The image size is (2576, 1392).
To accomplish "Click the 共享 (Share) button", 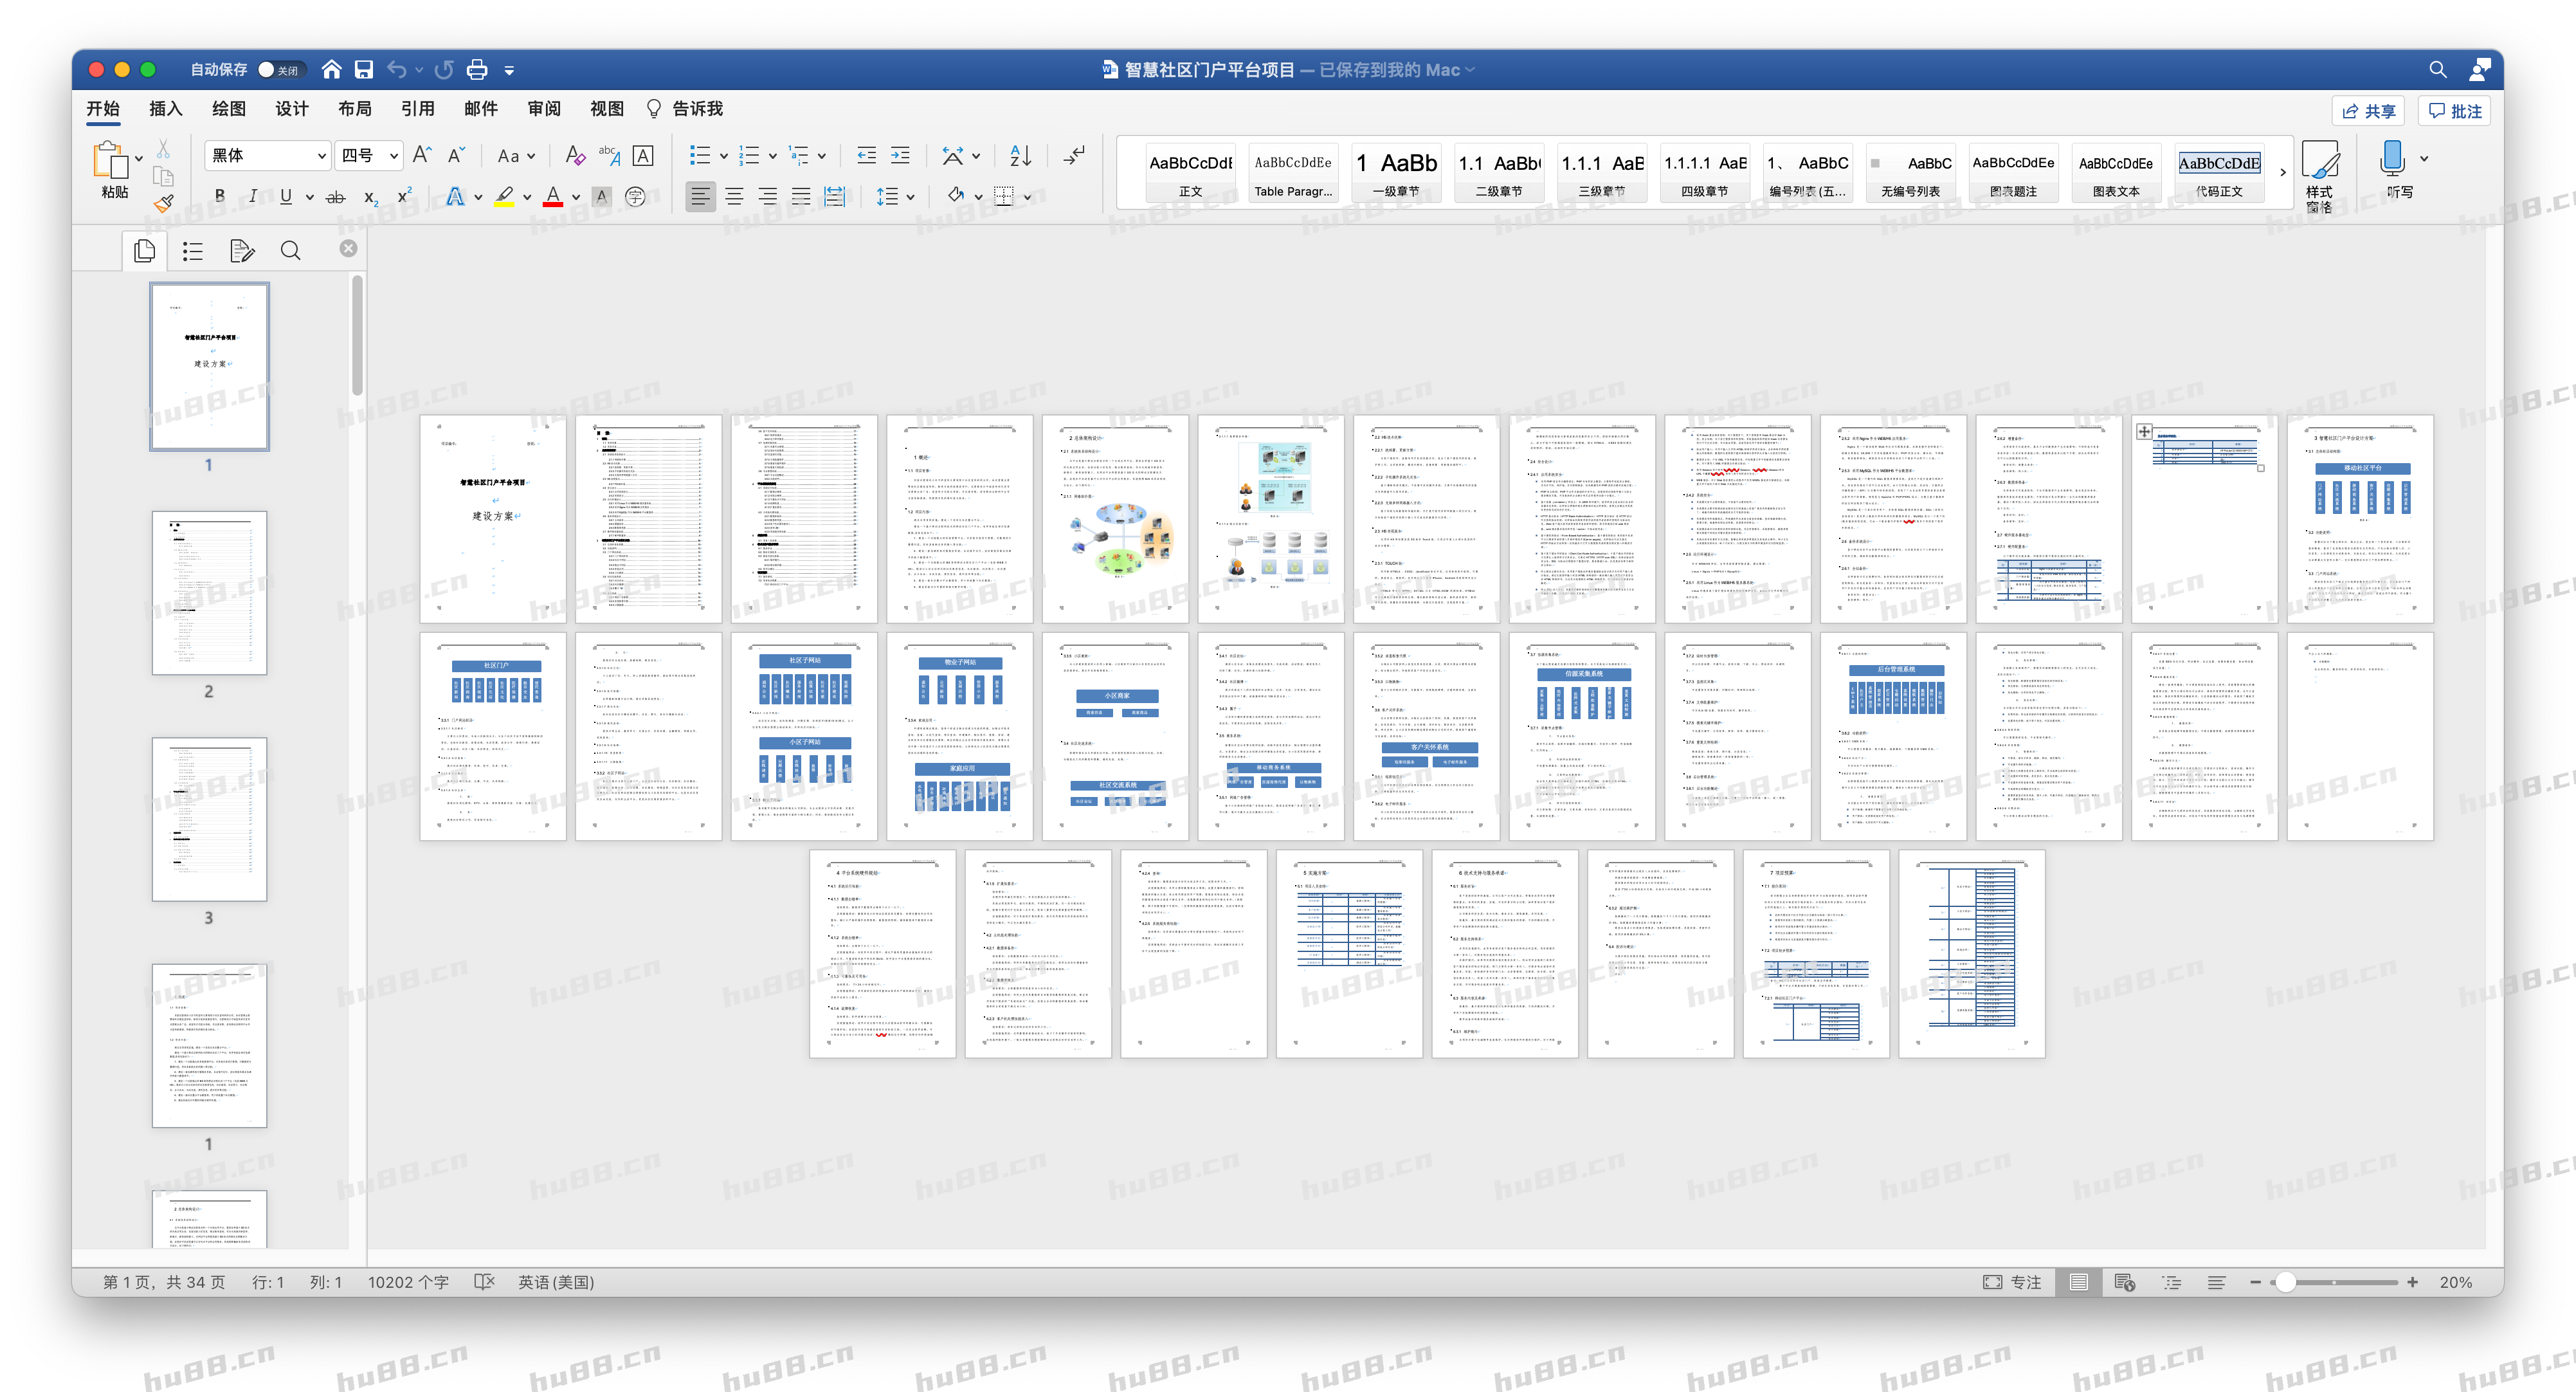I will (2368, 111).
